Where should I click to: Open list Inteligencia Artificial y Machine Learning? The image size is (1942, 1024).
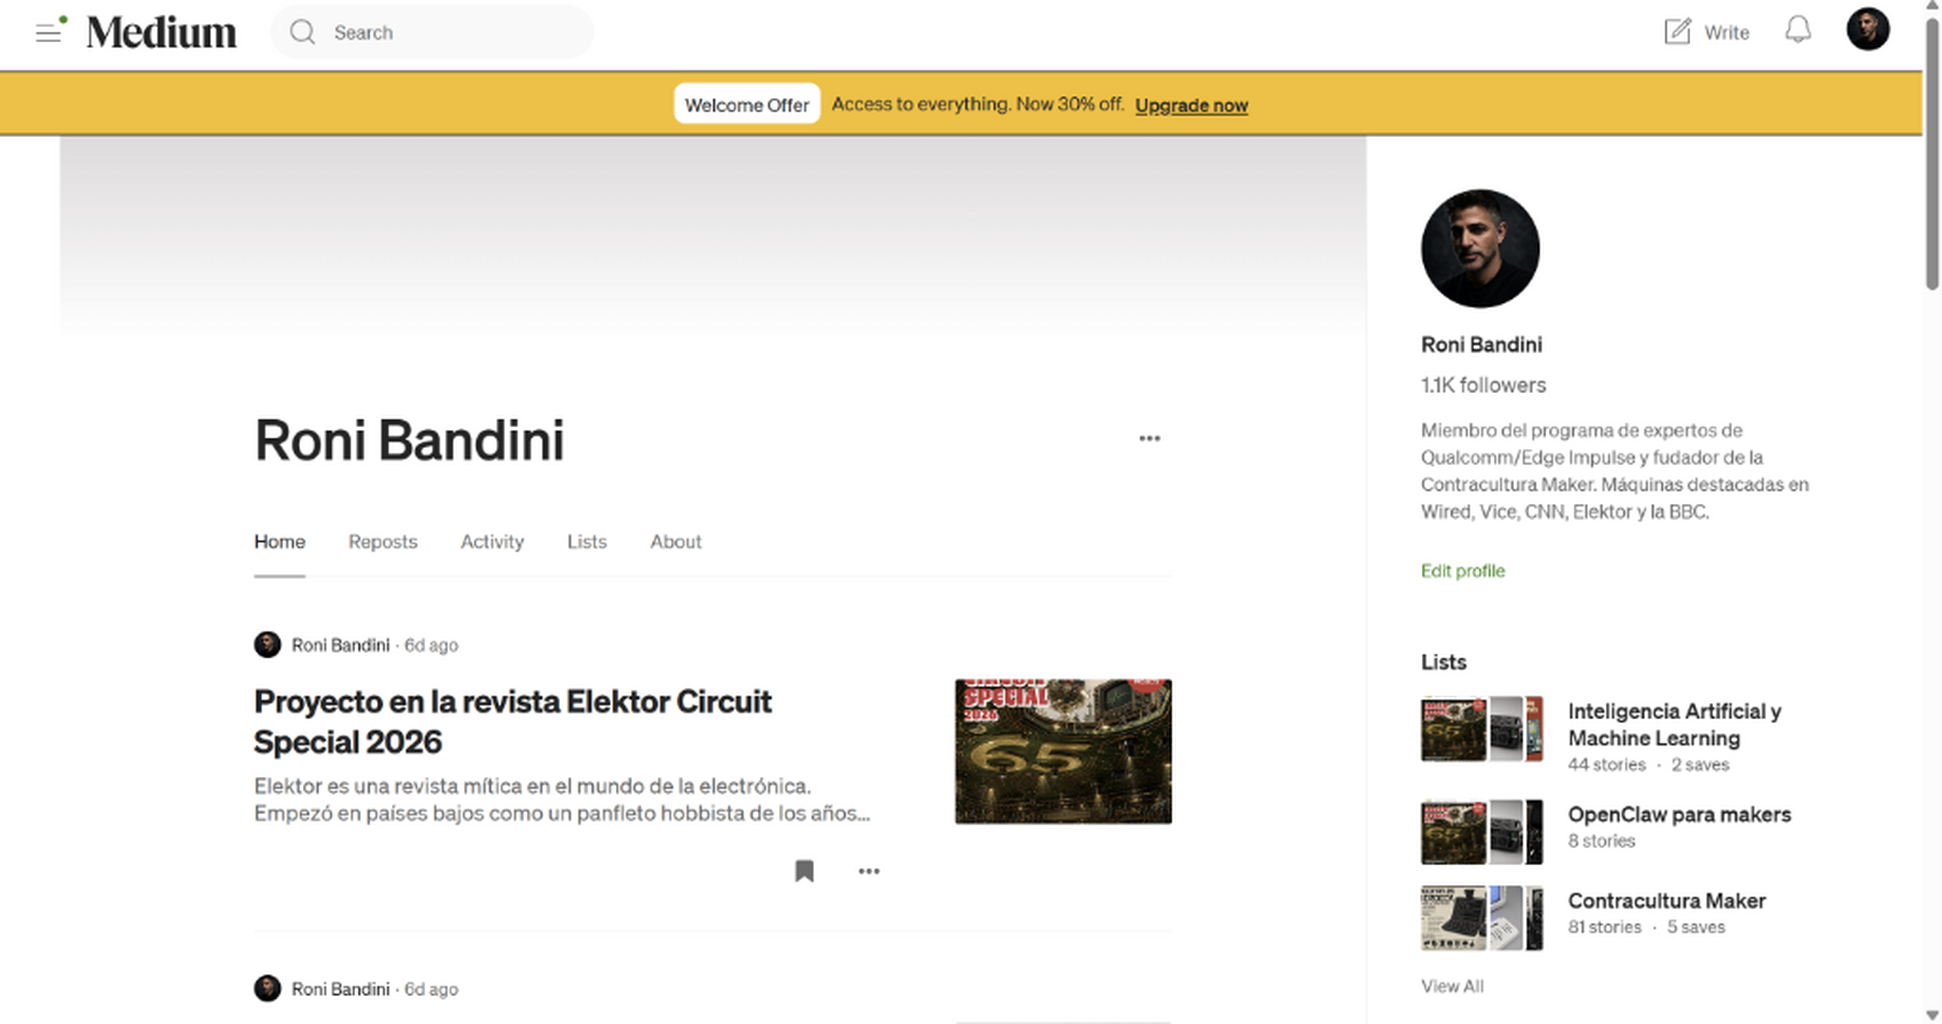(x=1674, y=725)
